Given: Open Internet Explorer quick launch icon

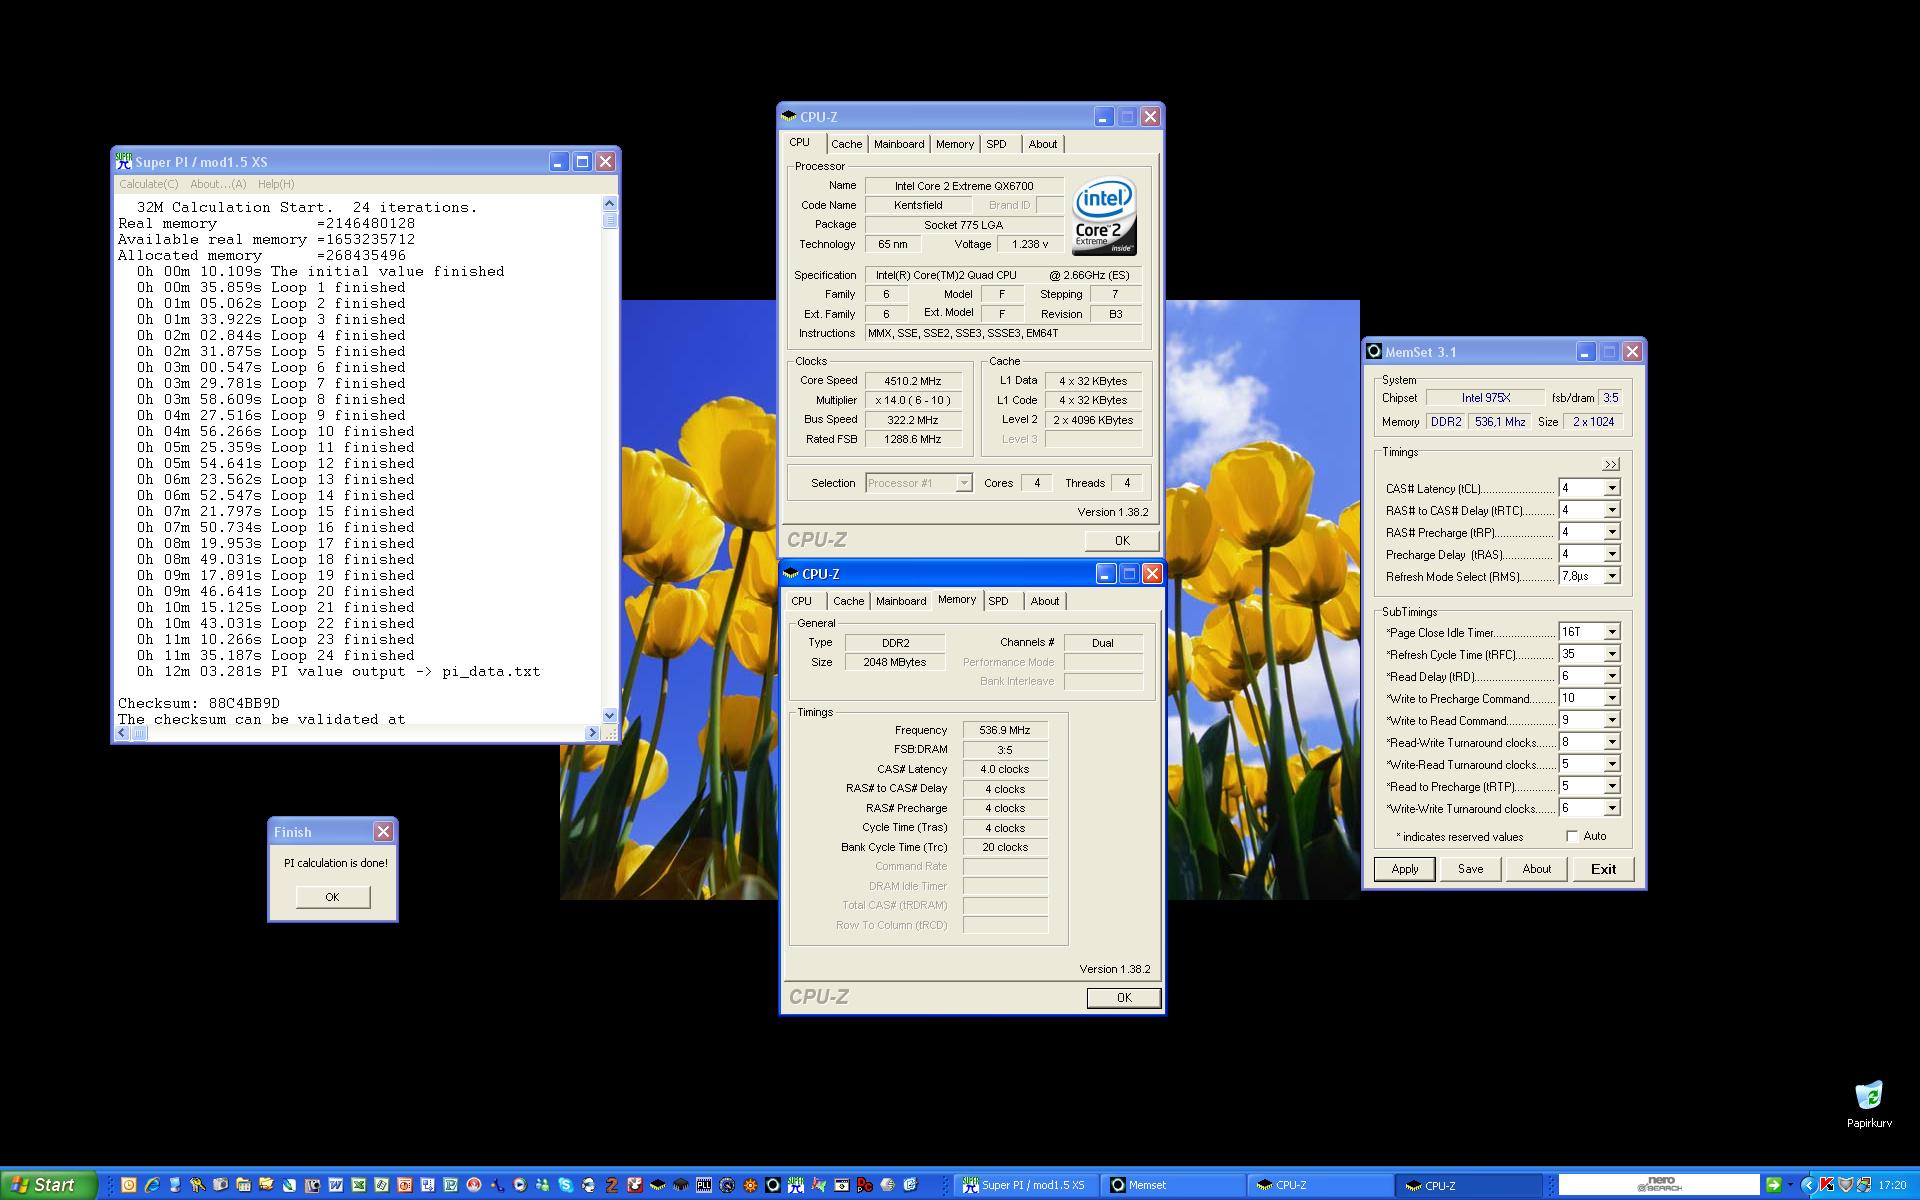Looking at the screenshot, I should [152, 1185].
